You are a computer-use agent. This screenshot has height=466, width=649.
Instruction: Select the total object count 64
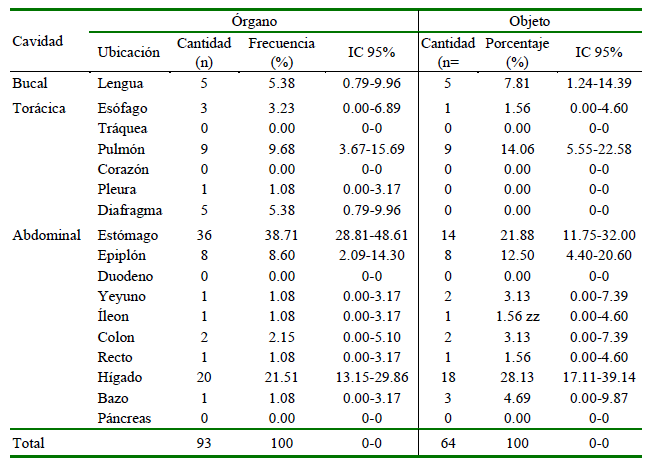(447, 442)
